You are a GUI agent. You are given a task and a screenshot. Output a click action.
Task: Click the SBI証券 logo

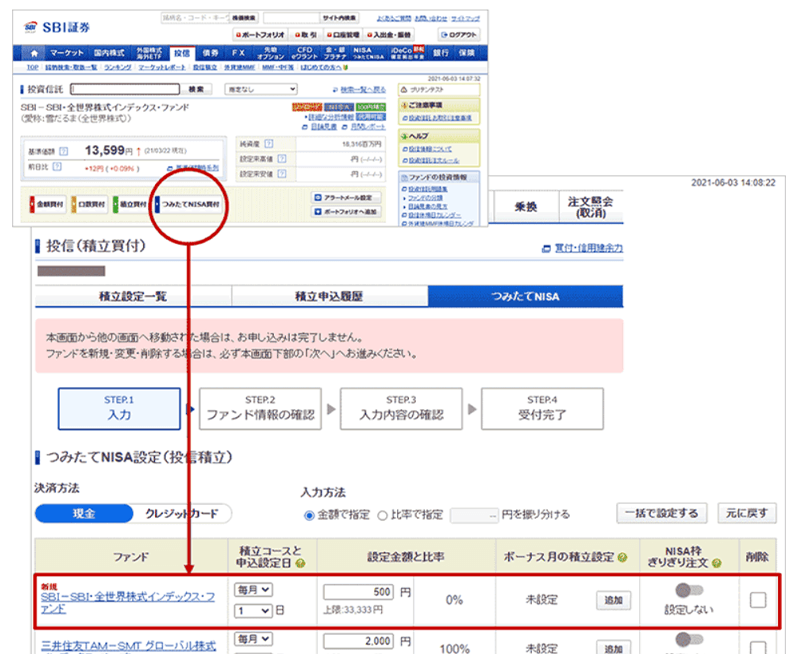tap(57, 27)
